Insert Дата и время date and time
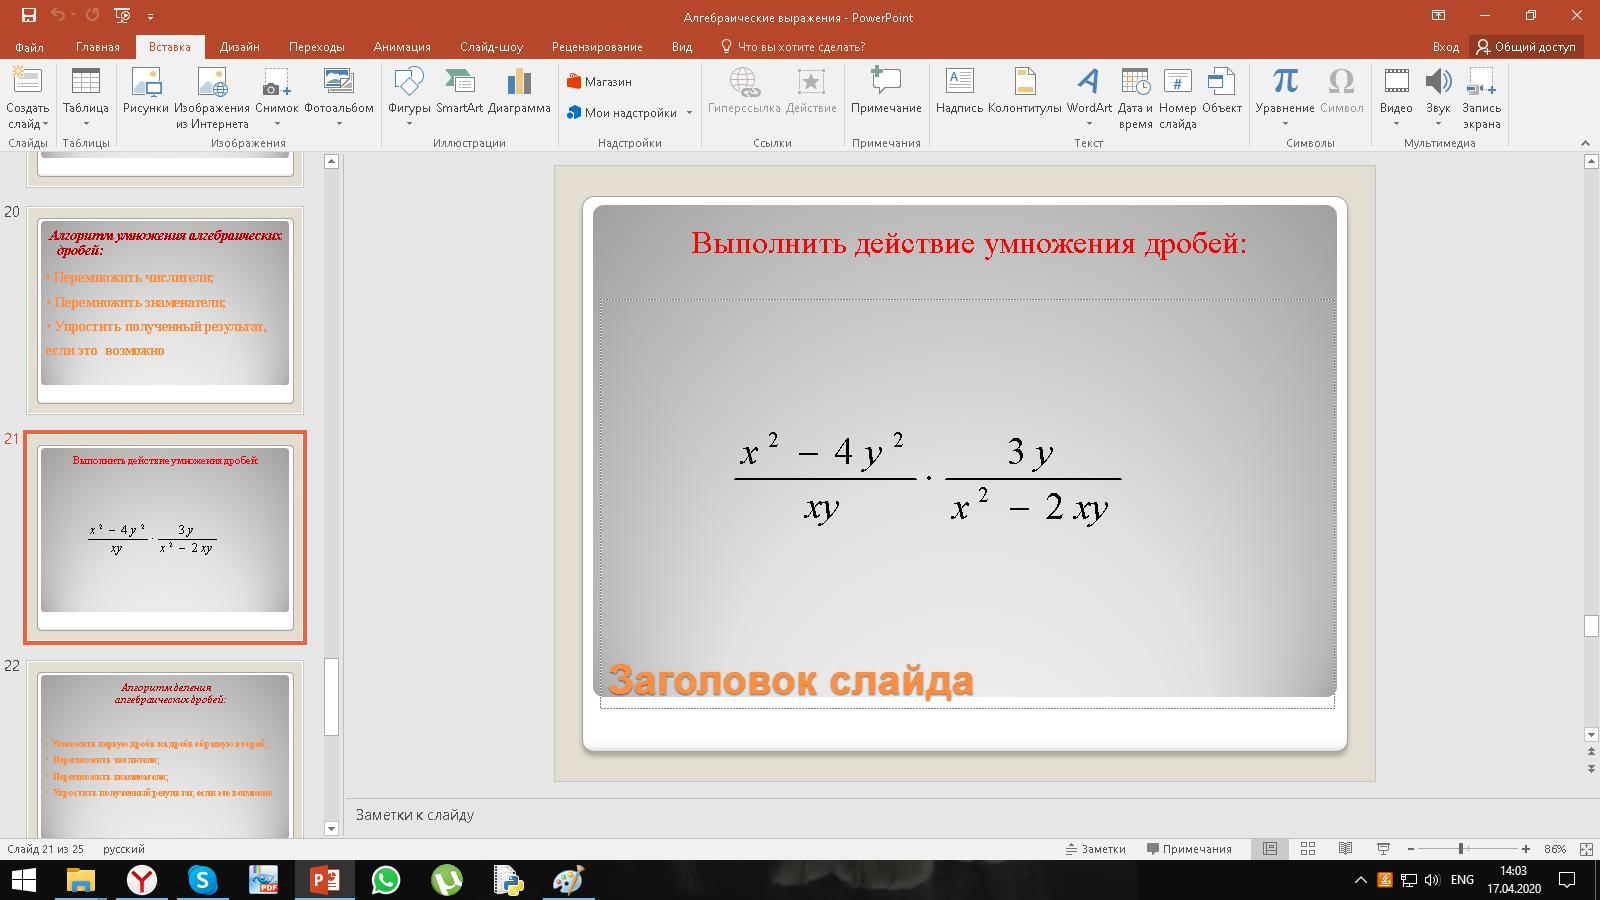 click(x=1135, y=98)
